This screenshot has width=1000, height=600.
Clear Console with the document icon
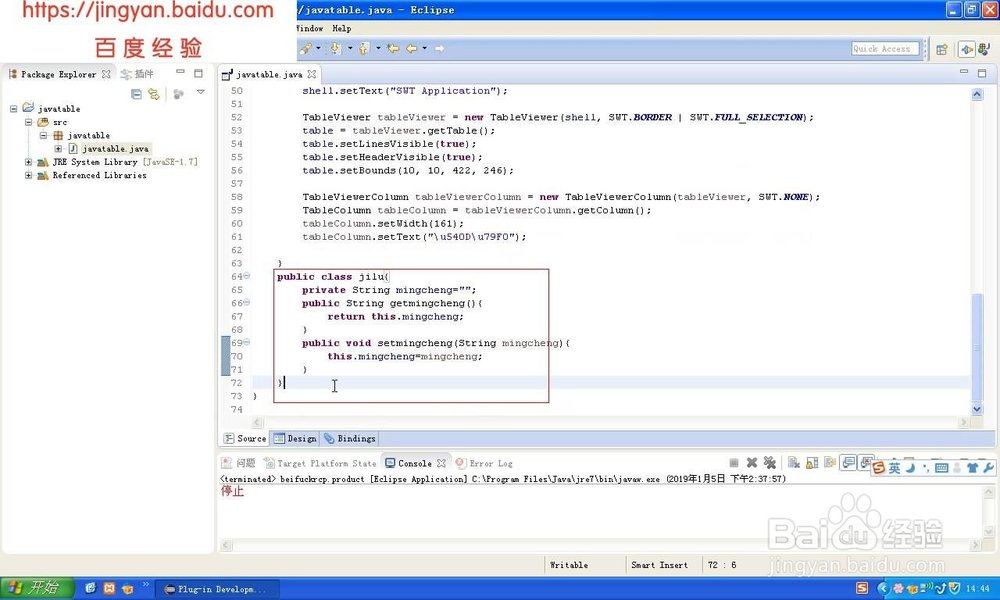click(x=794, y=463)
